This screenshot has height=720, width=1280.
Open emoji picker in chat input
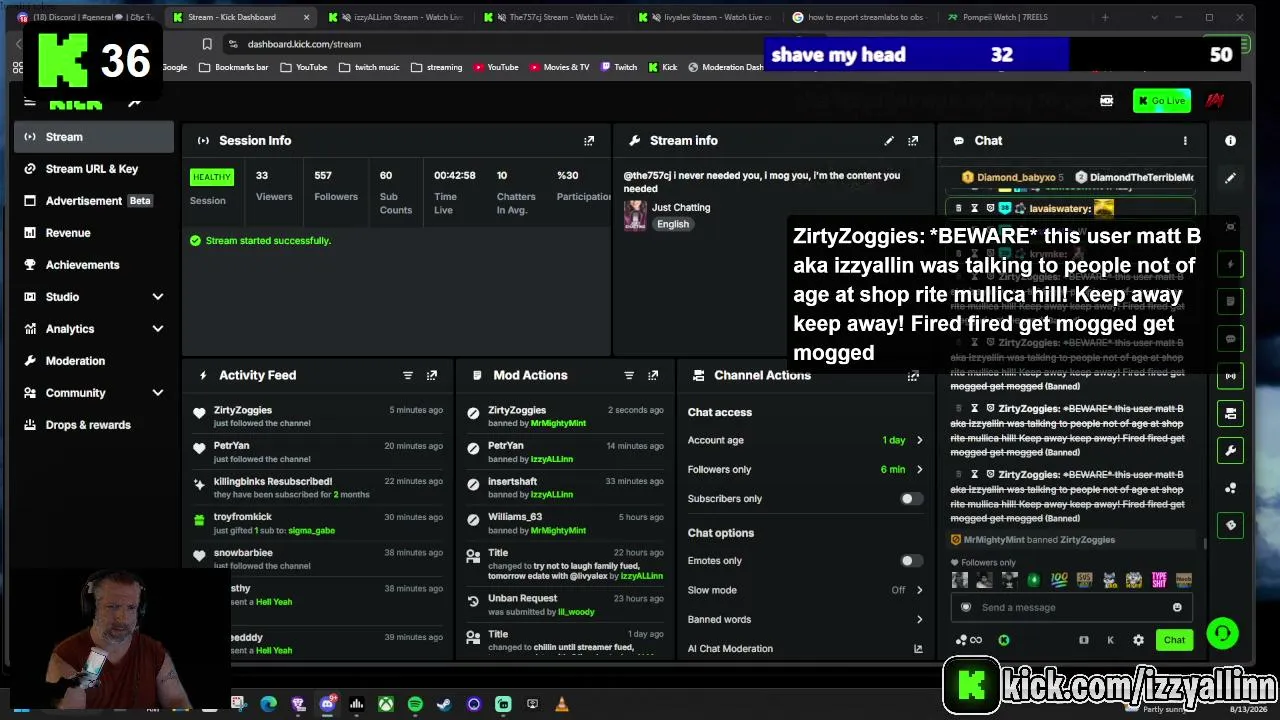point(1177,607)
